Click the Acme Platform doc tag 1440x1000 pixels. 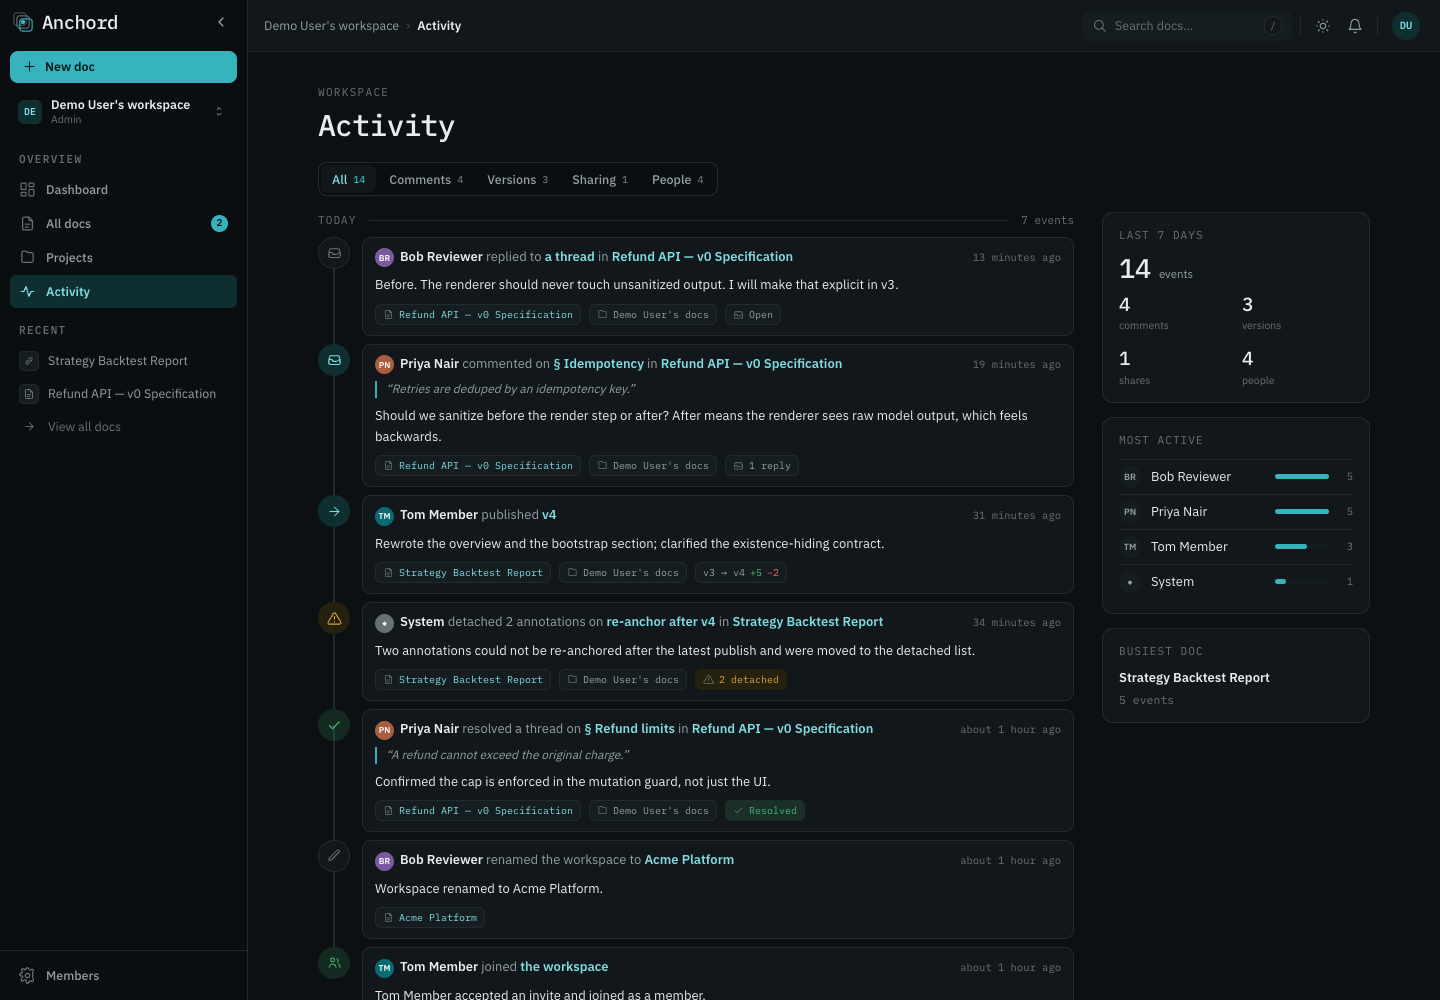point(430,918)
